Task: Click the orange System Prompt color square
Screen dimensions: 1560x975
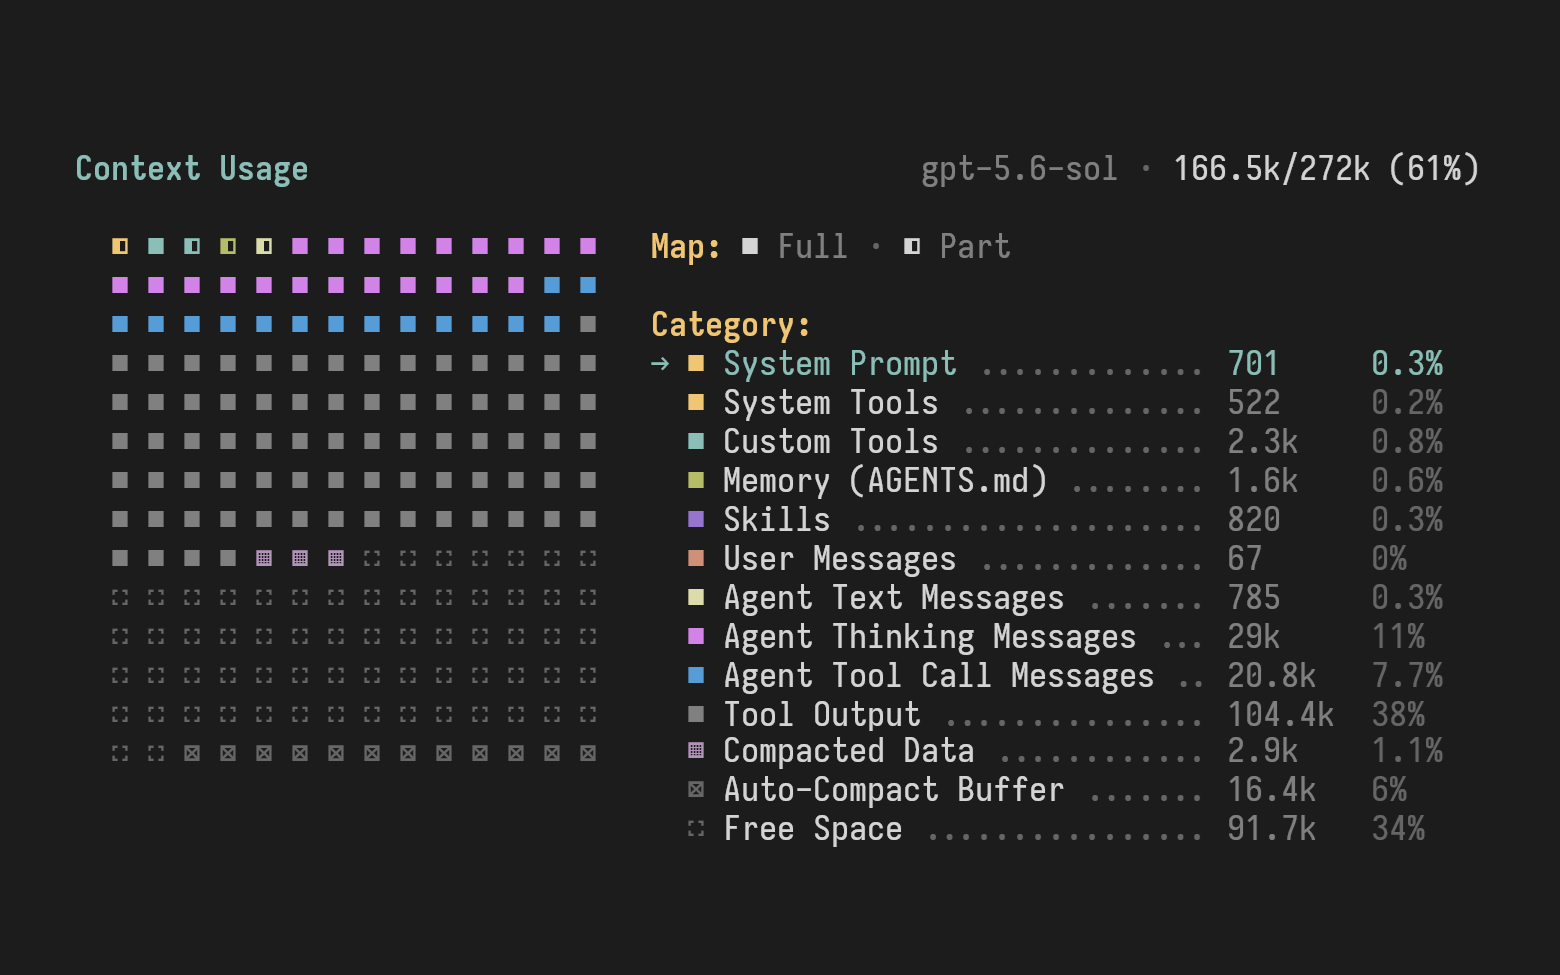Action: pos(696,364)
